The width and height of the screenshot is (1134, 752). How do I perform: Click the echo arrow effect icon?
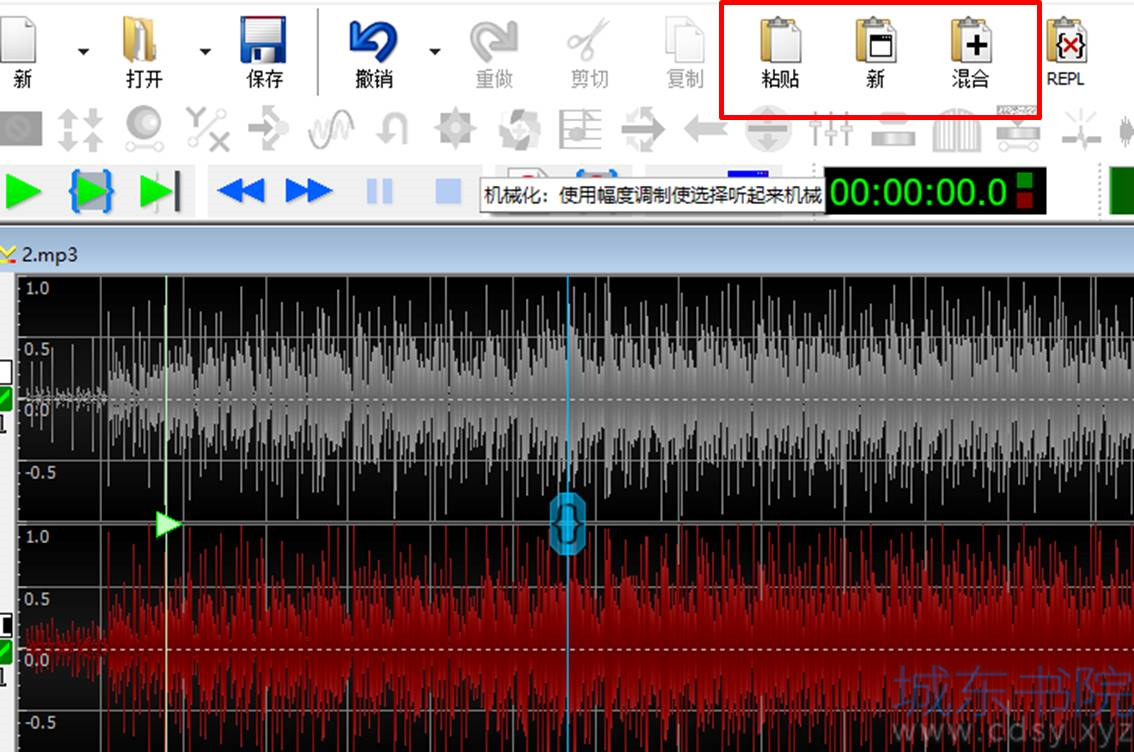point(268,129)
